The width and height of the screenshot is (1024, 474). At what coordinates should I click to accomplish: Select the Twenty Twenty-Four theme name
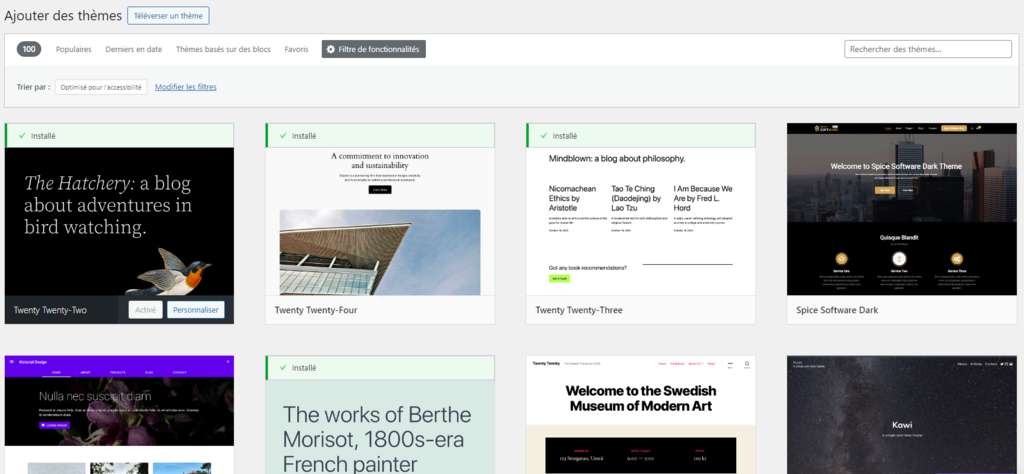[316, 310]
